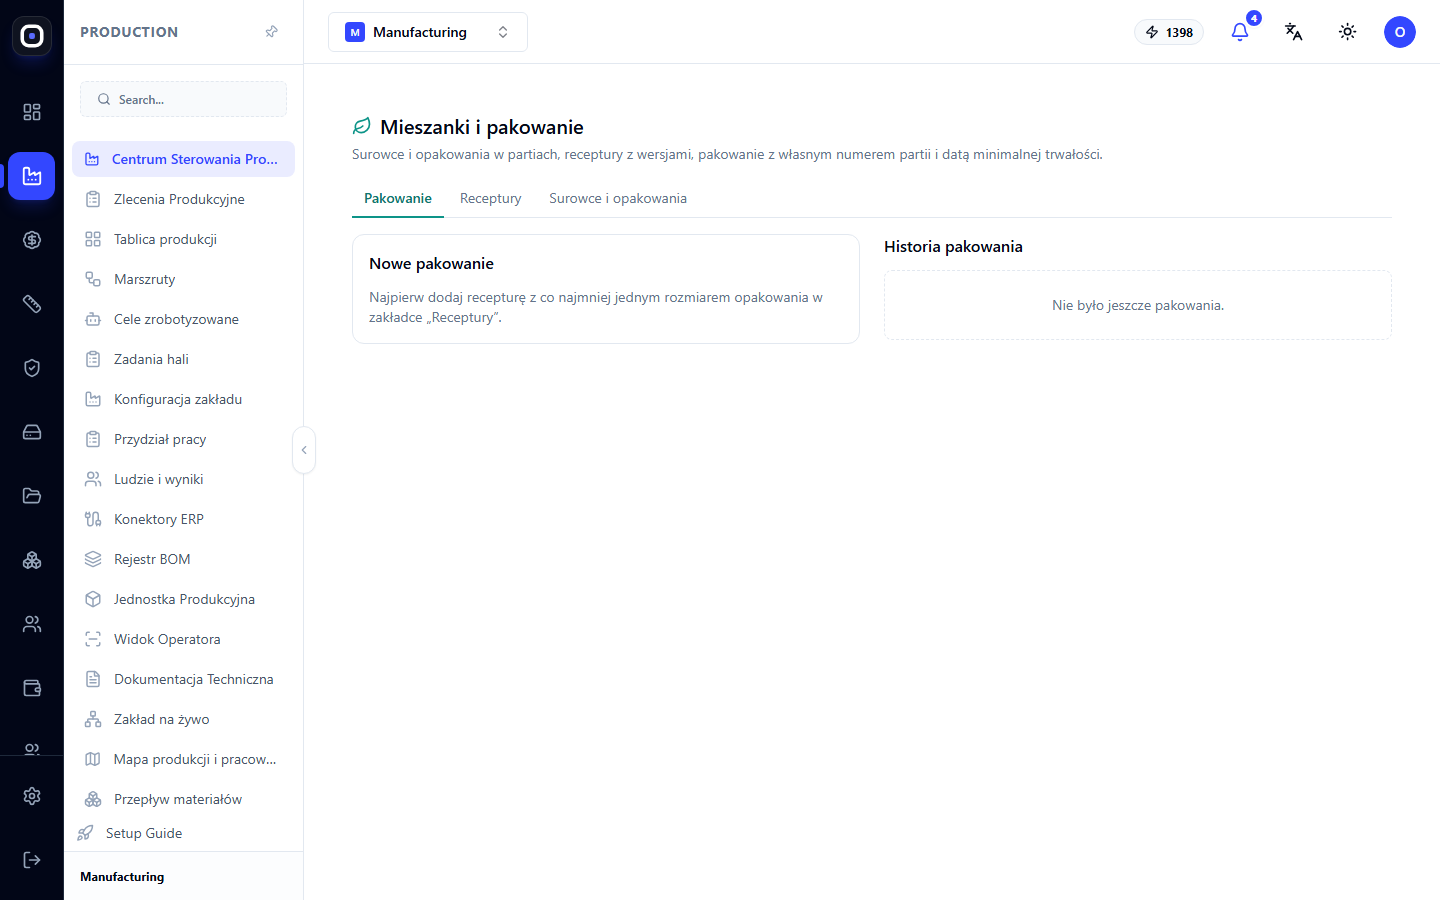Select Zadania hali menu entry
Image resolution: width=1440 pixels, height=900 pixels.
click(x=184, y=359)
